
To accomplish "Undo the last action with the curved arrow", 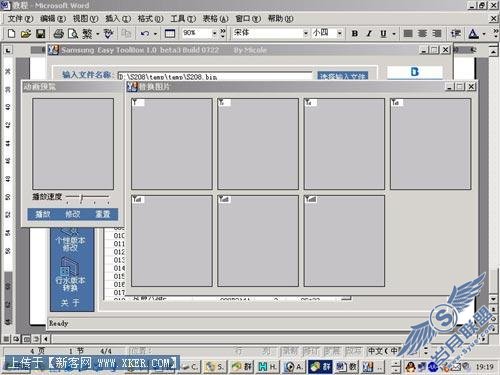I will pos(145,33).
